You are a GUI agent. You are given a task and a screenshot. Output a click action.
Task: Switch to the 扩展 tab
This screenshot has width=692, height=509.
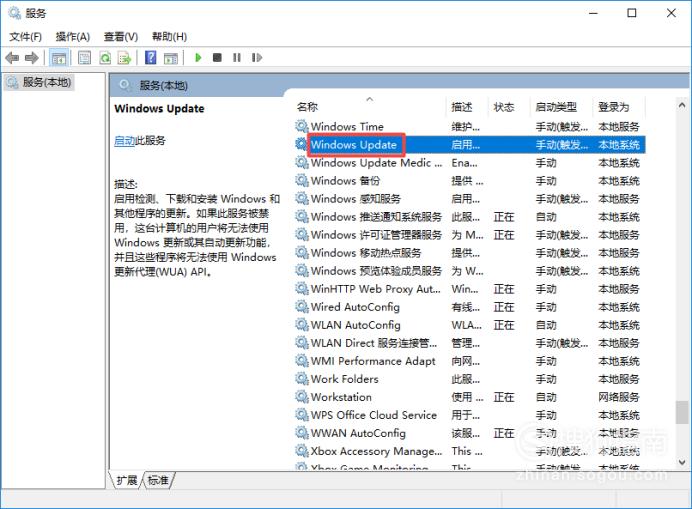pos(127,480)
